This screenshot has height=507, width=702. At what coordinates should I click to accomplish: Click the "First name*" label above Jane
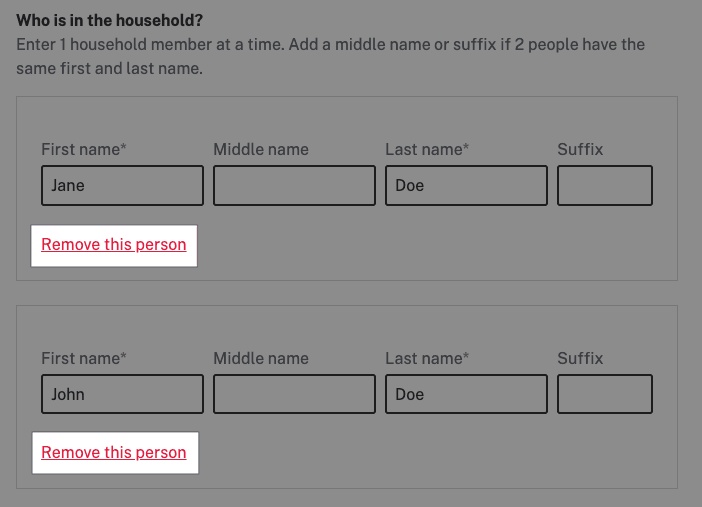[84, 150]
